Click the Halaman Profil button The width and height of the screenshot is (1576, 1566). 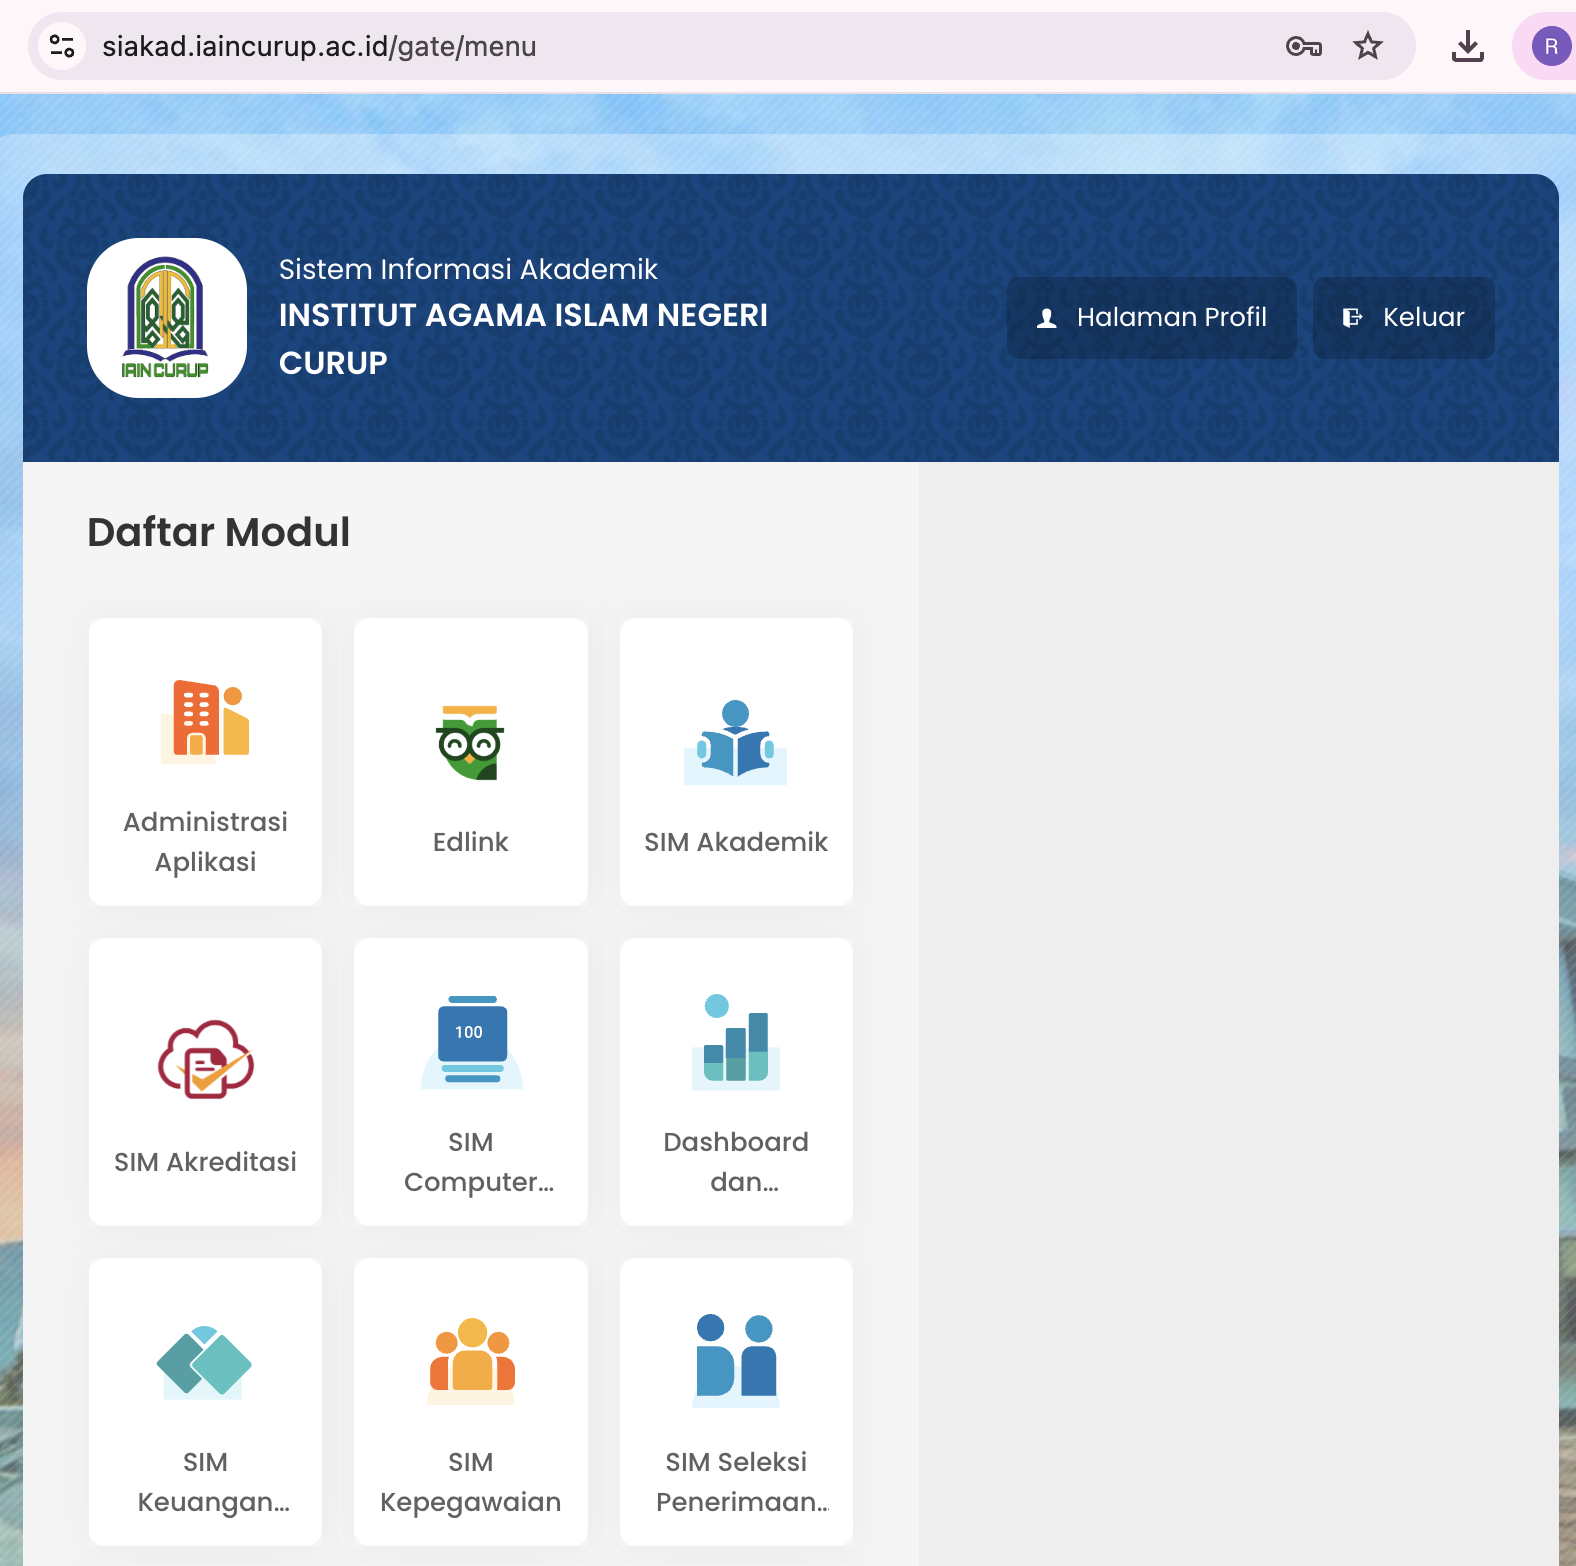tap(1152, 318)
